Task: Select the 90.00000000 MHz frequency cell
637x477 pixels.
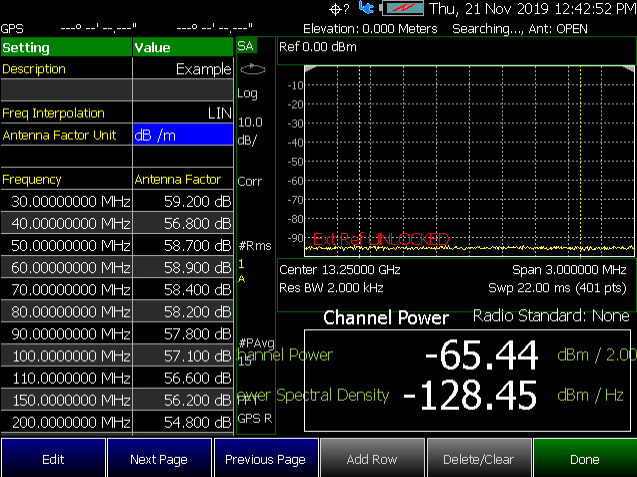Action: [67, 334]
